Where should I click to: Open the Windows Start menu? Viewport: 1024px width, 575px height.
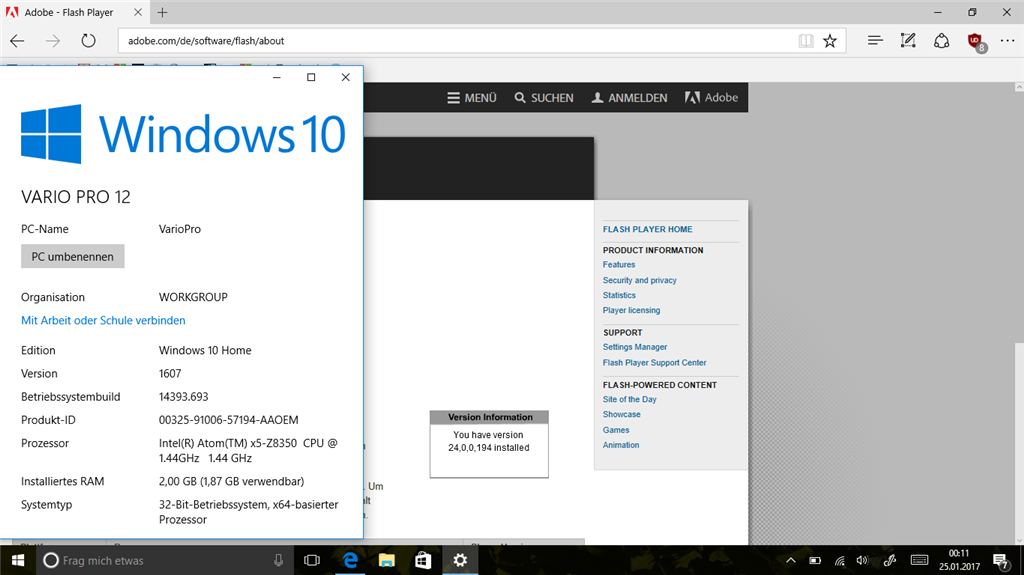tap(18, 561)
